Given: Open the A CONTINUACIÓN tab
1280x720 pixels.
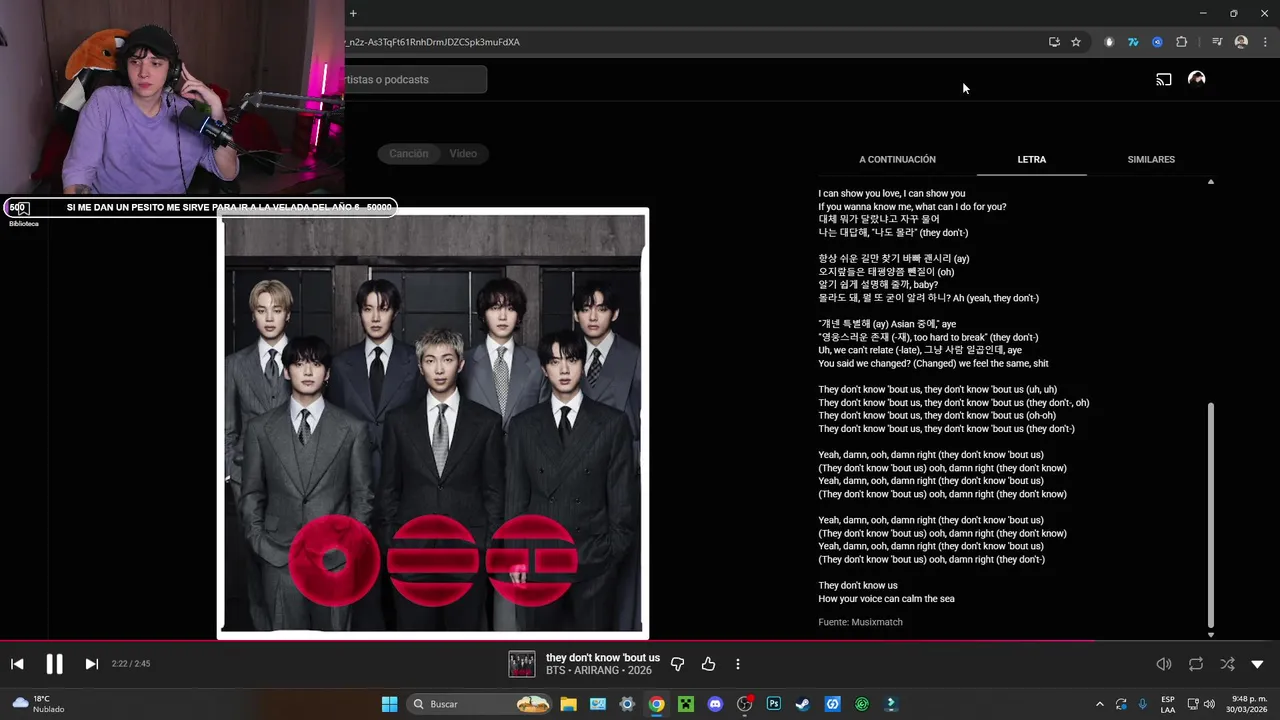Looking at the screenshot, I should coord(897,159).
